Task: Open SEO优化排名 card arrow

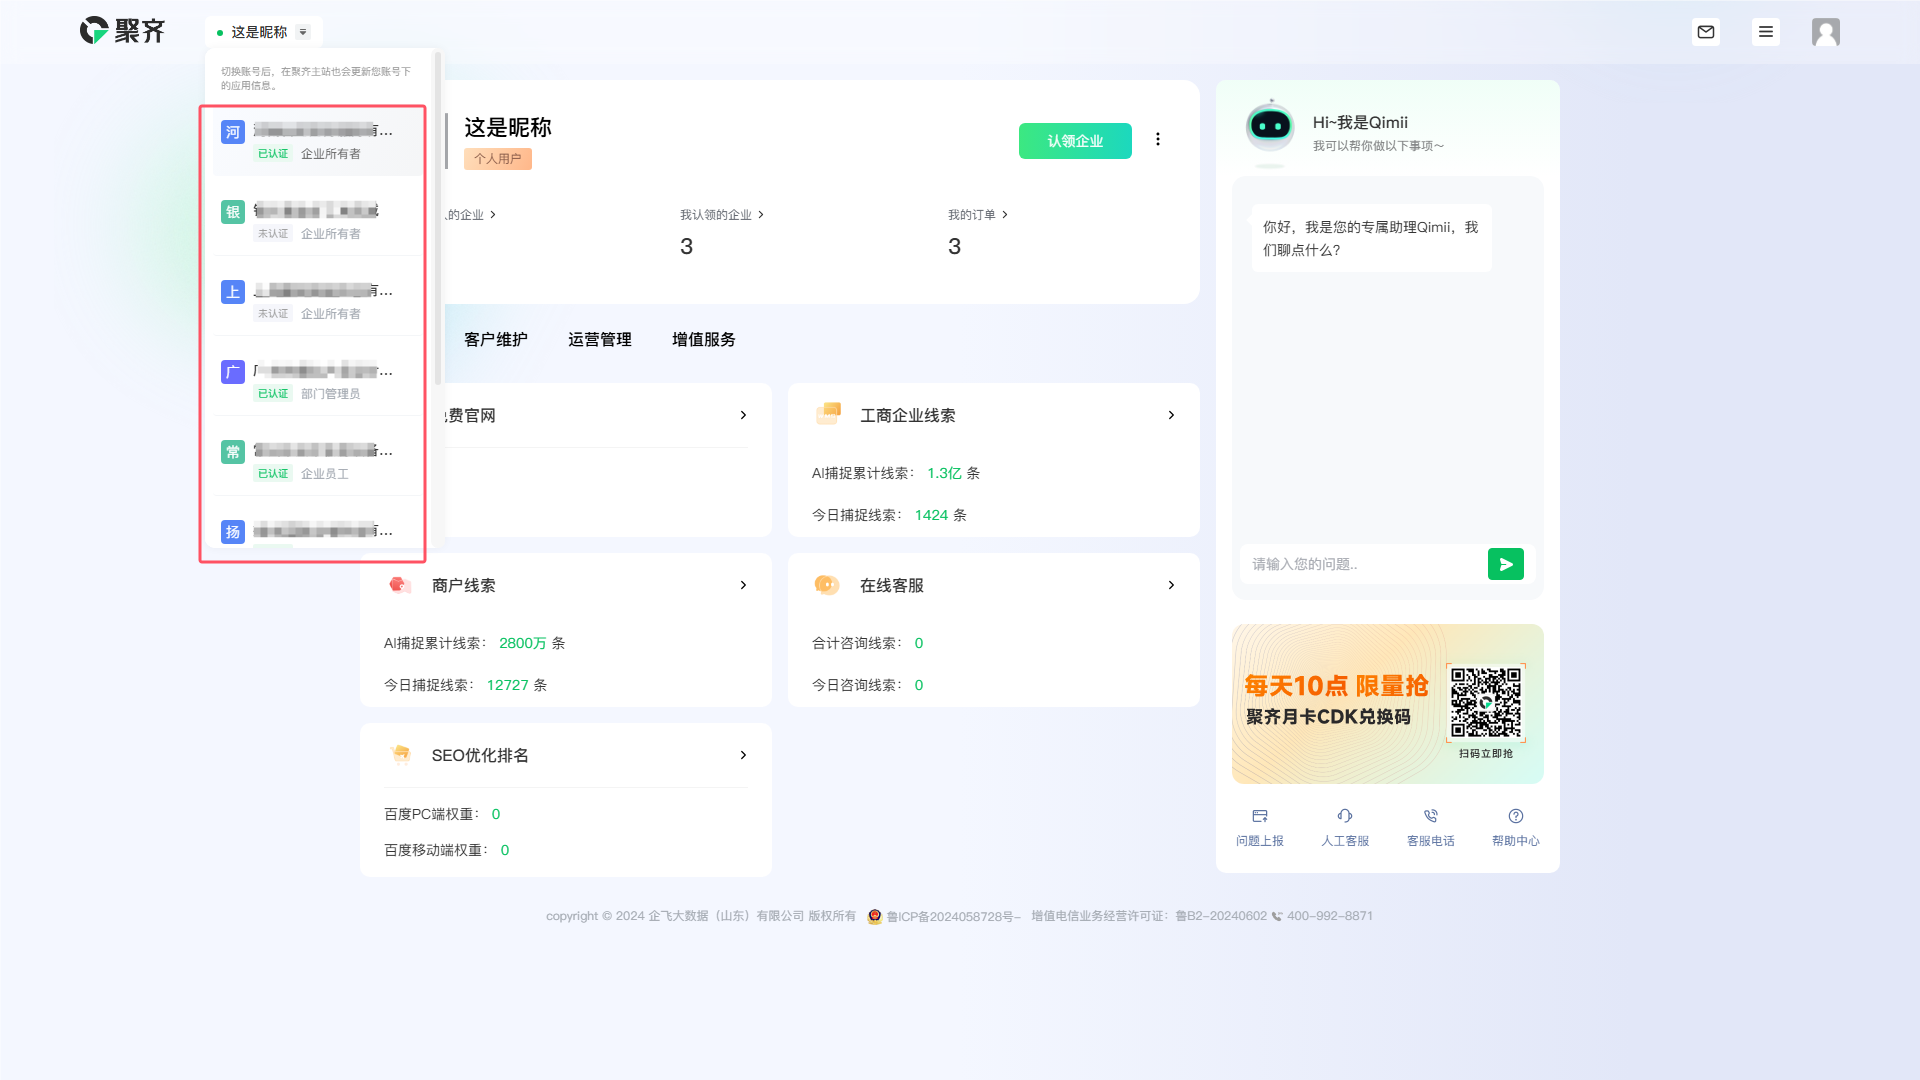Action: pyautogui.click(x=743, y=755)
